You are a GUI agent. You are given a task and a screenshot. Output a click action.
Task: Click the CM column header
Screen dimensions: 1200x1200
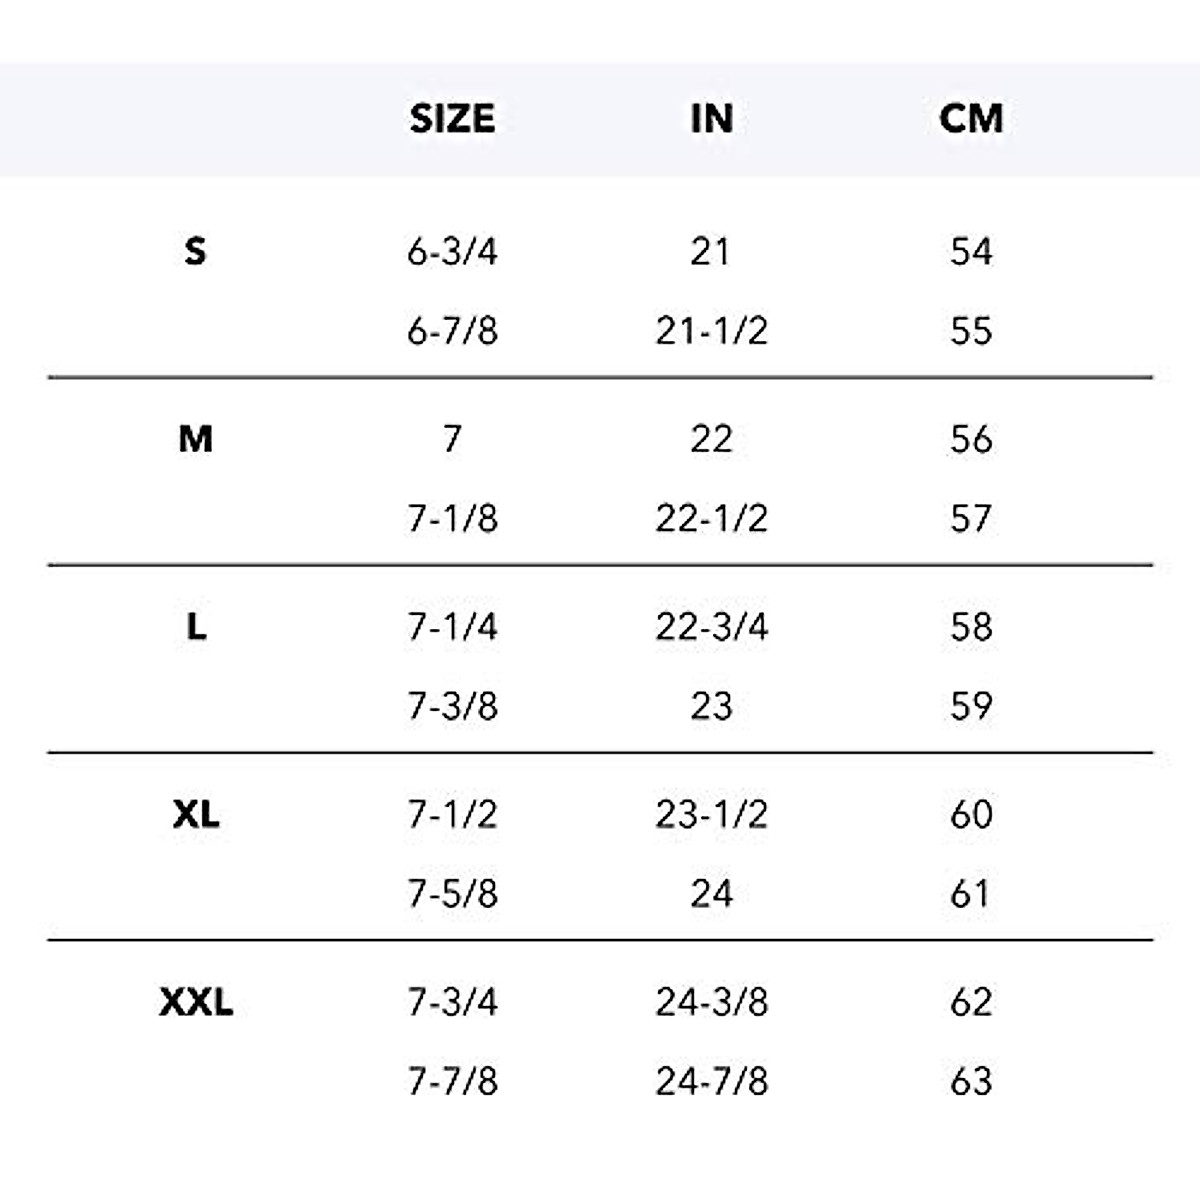point(970,119)
